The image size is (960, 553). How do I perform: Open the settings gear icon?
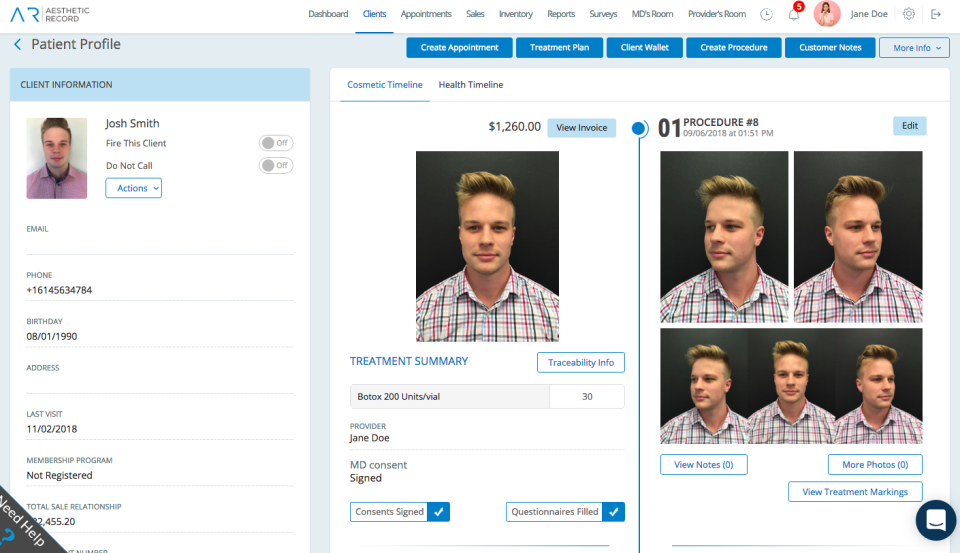[x=909, y=14]
